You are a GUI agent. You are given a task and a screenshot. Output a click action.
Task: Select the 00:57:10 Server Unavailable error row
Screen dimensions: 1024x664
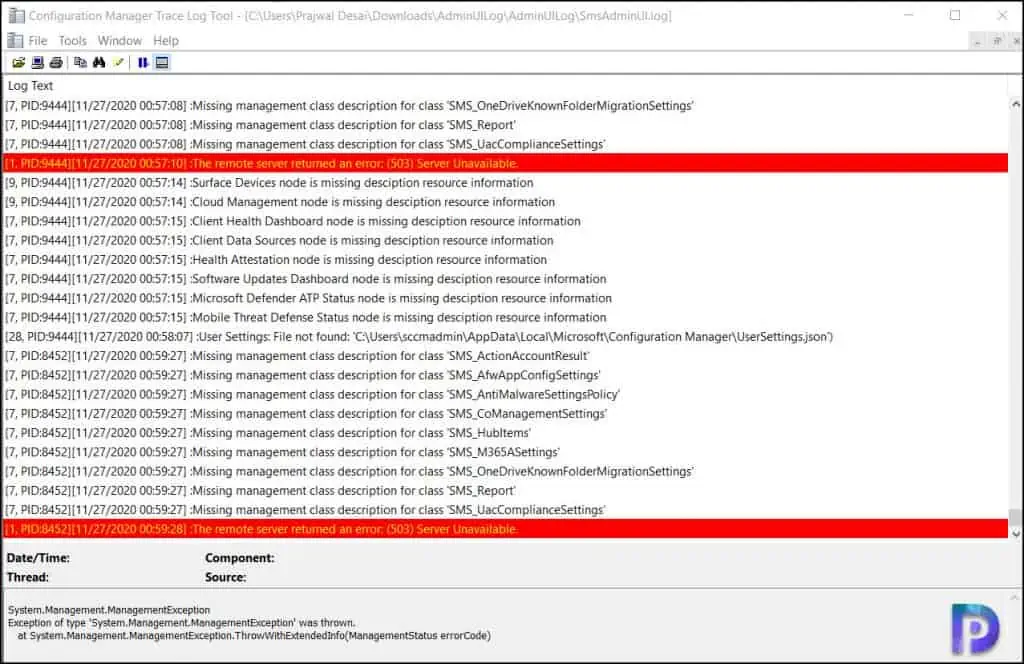click(x=506, y=163)
